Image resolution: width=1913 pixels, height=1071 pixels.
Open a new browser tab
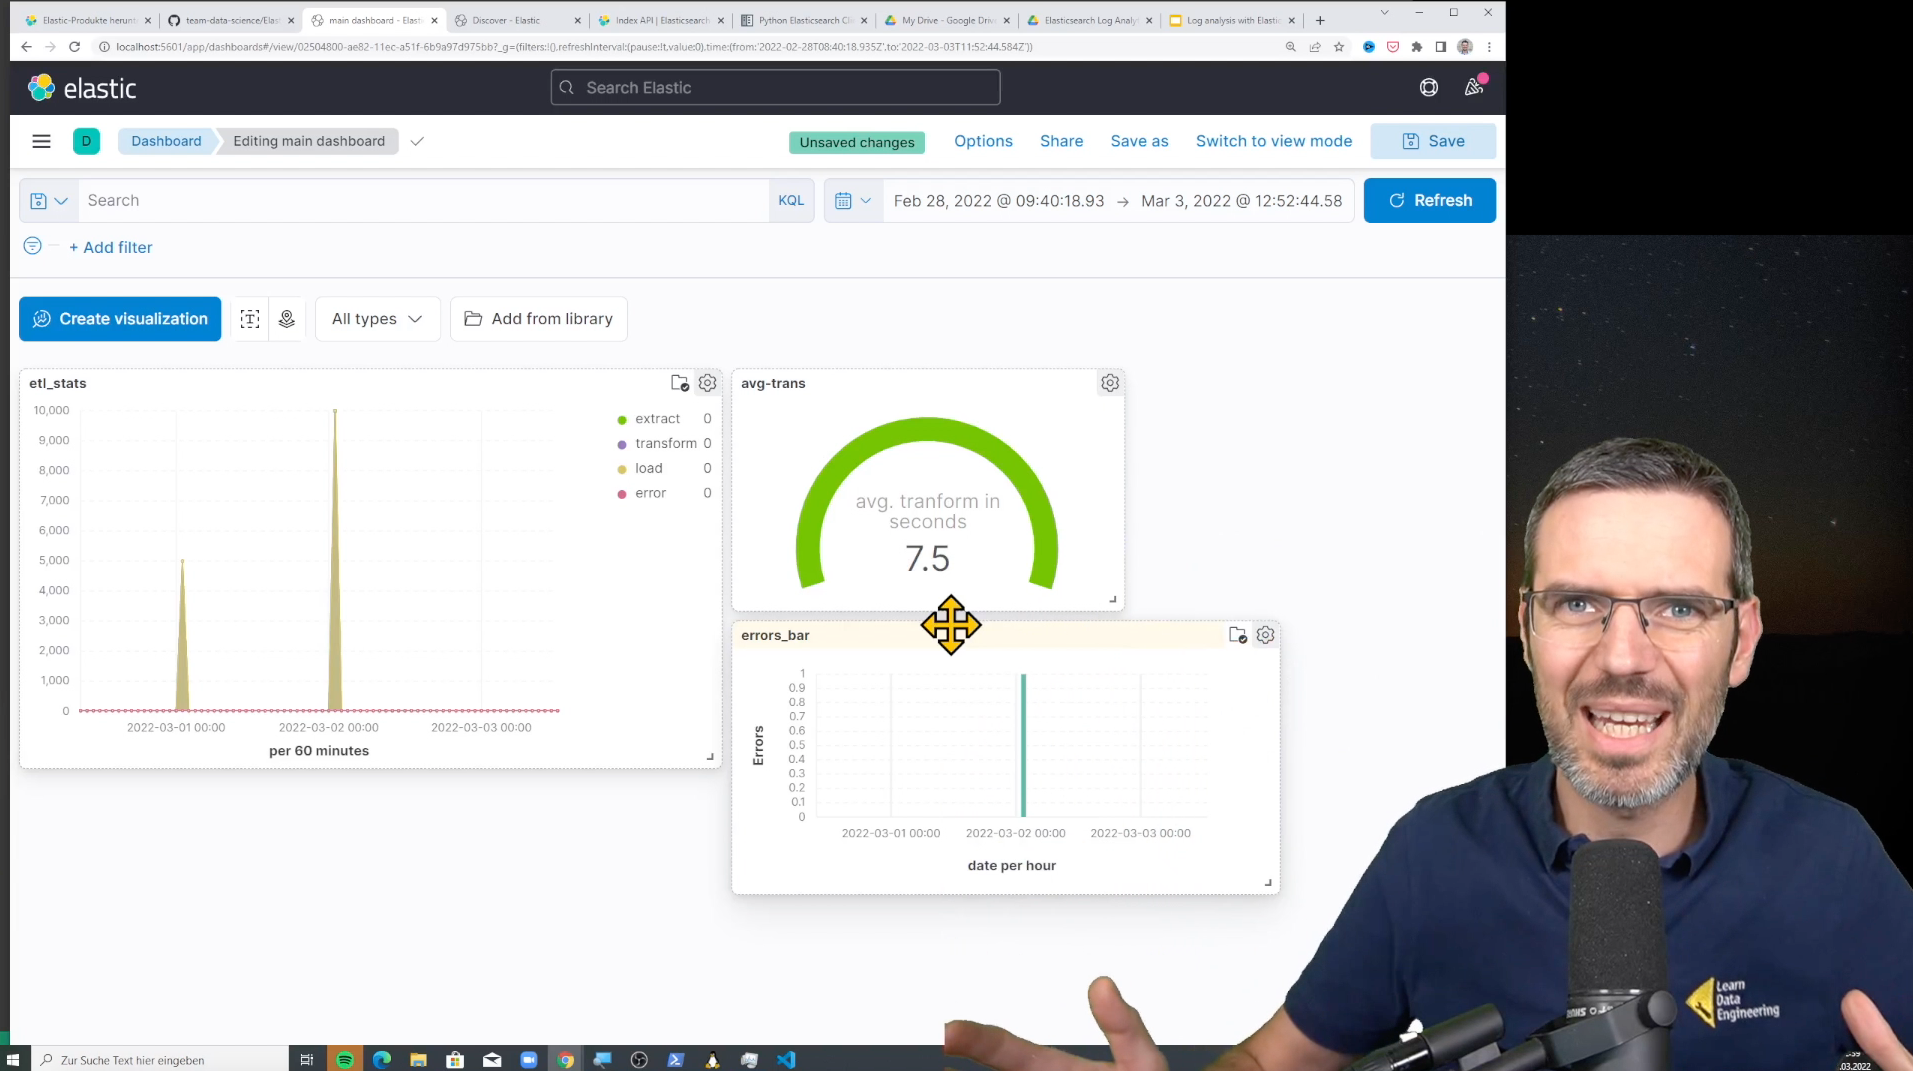click(1320, 20)
